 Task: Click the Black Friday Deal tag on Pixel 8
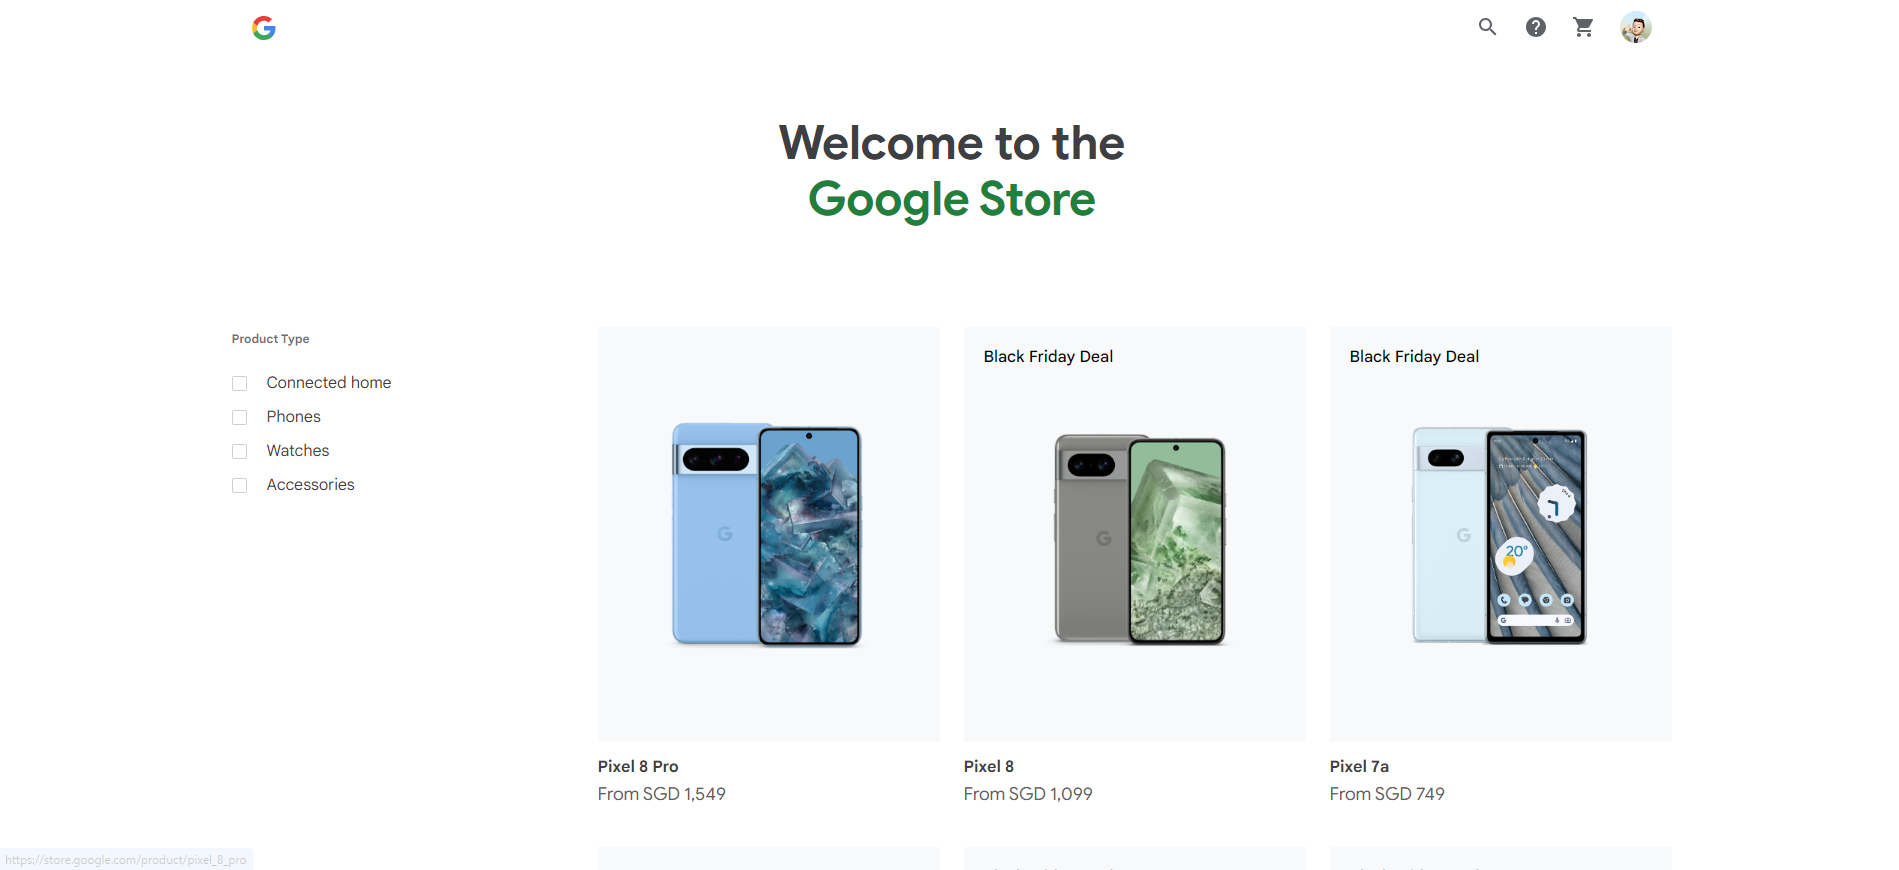click(x=1048, y=356)
